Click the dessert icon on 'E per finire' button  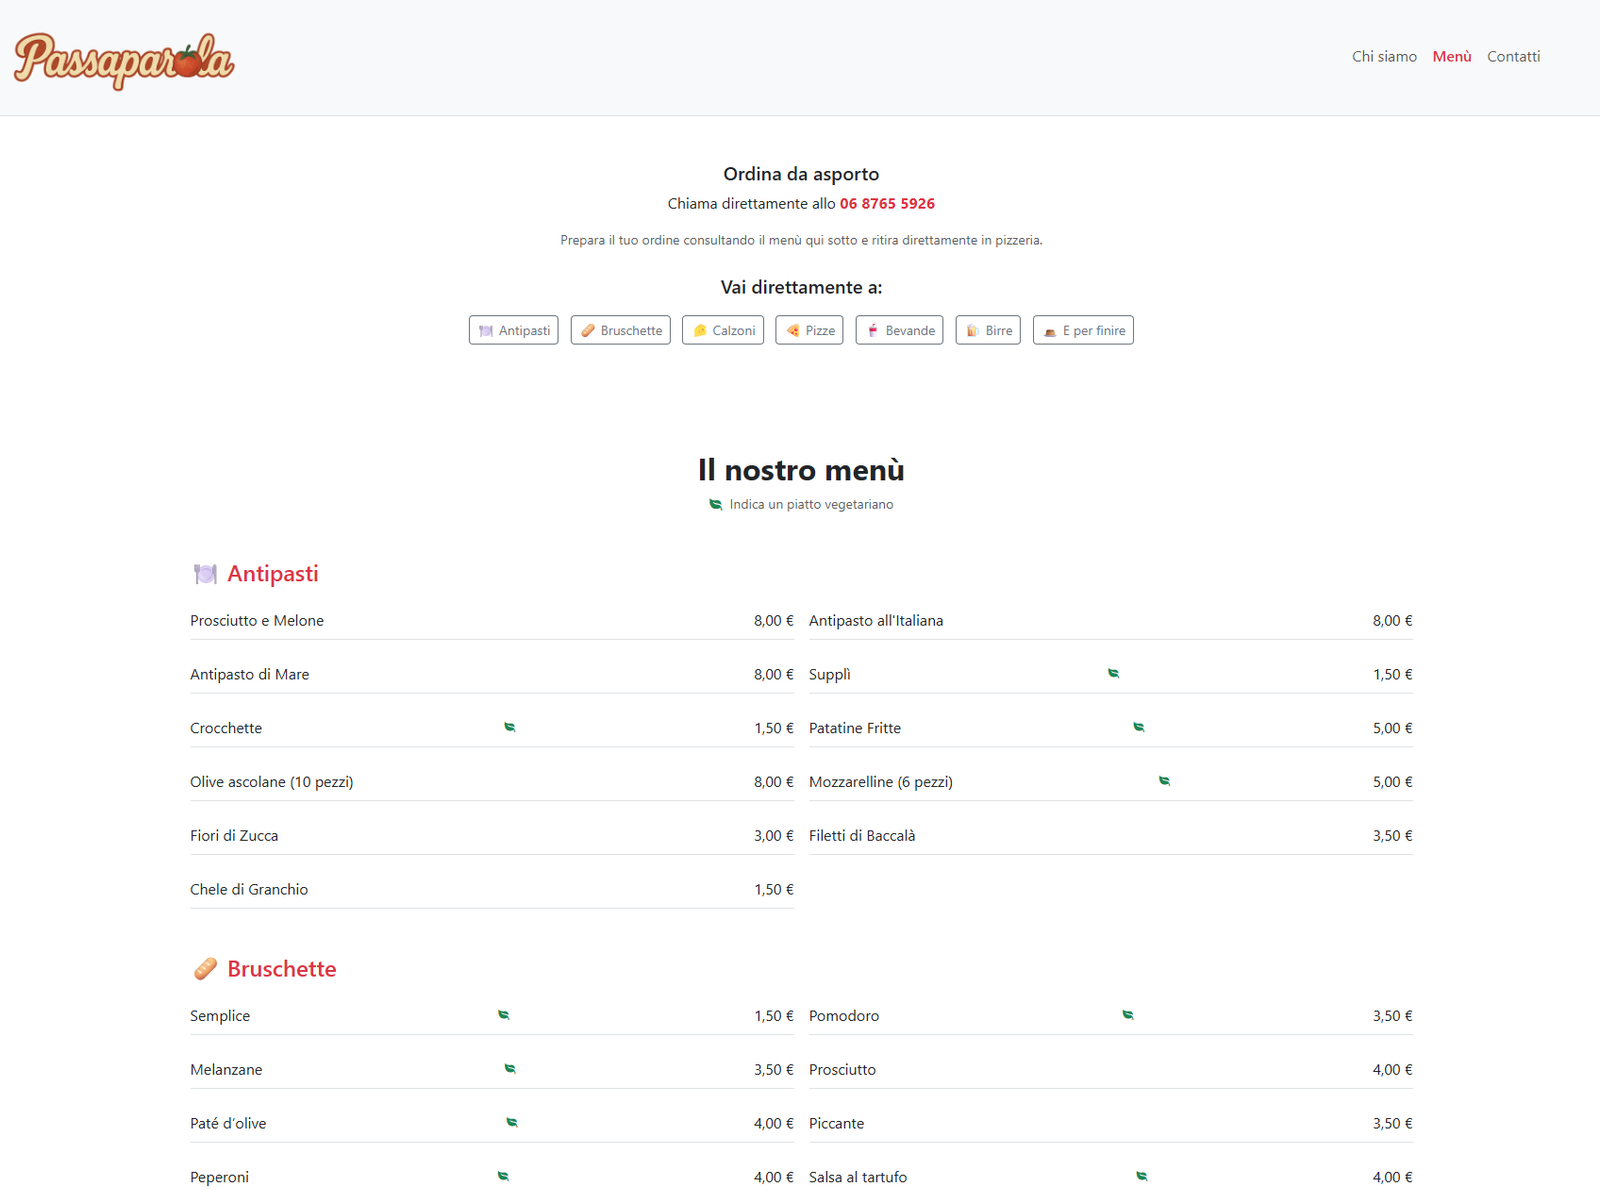(x=1052, y=330)
